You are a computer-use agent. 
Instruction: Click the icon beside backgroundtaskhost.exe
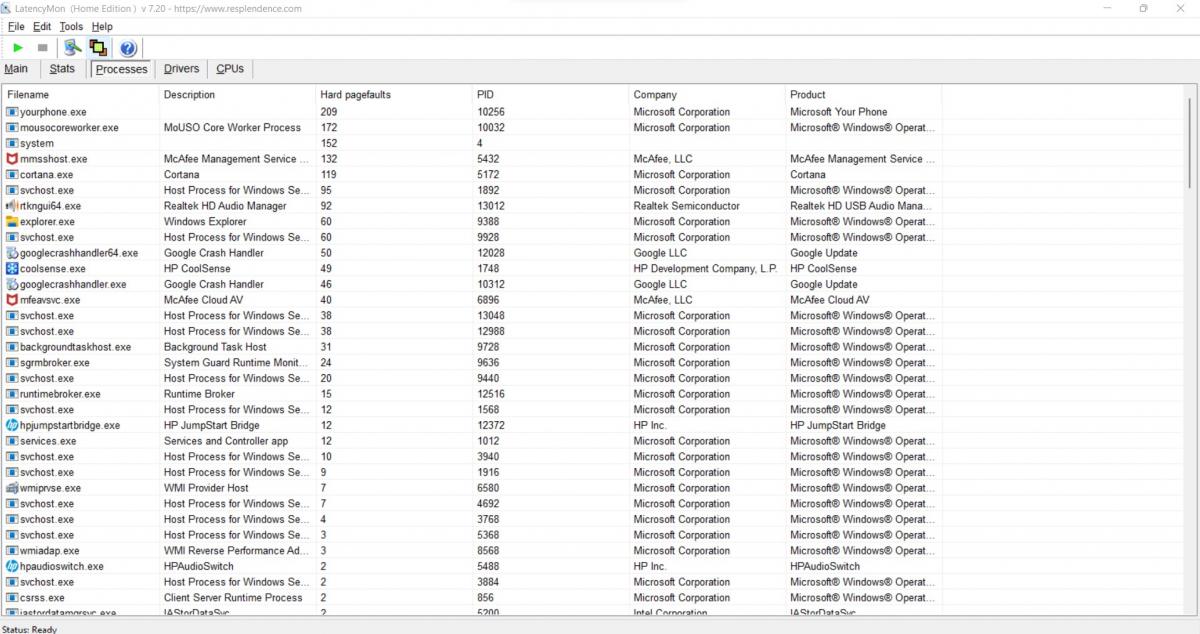(x=12, y=347)
